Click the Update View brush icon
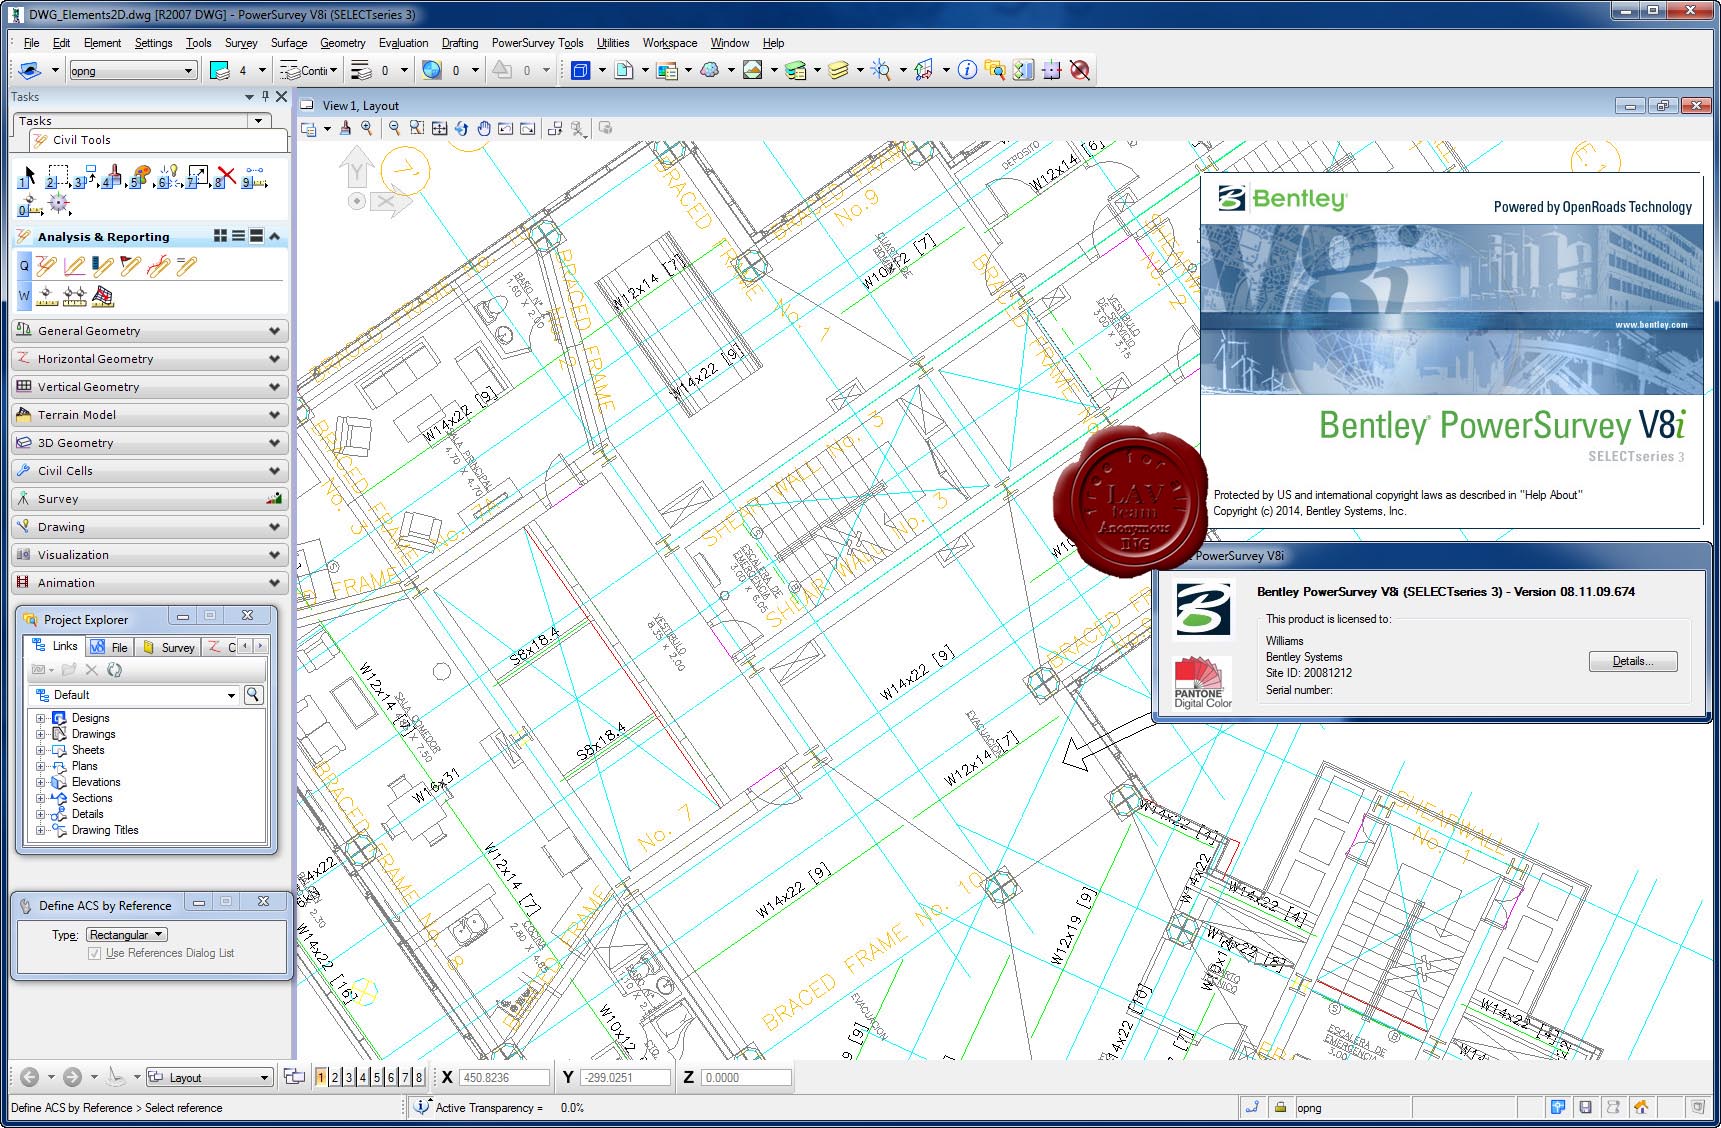Viewport: 1721px width, 1128px height. coord(345,128)
